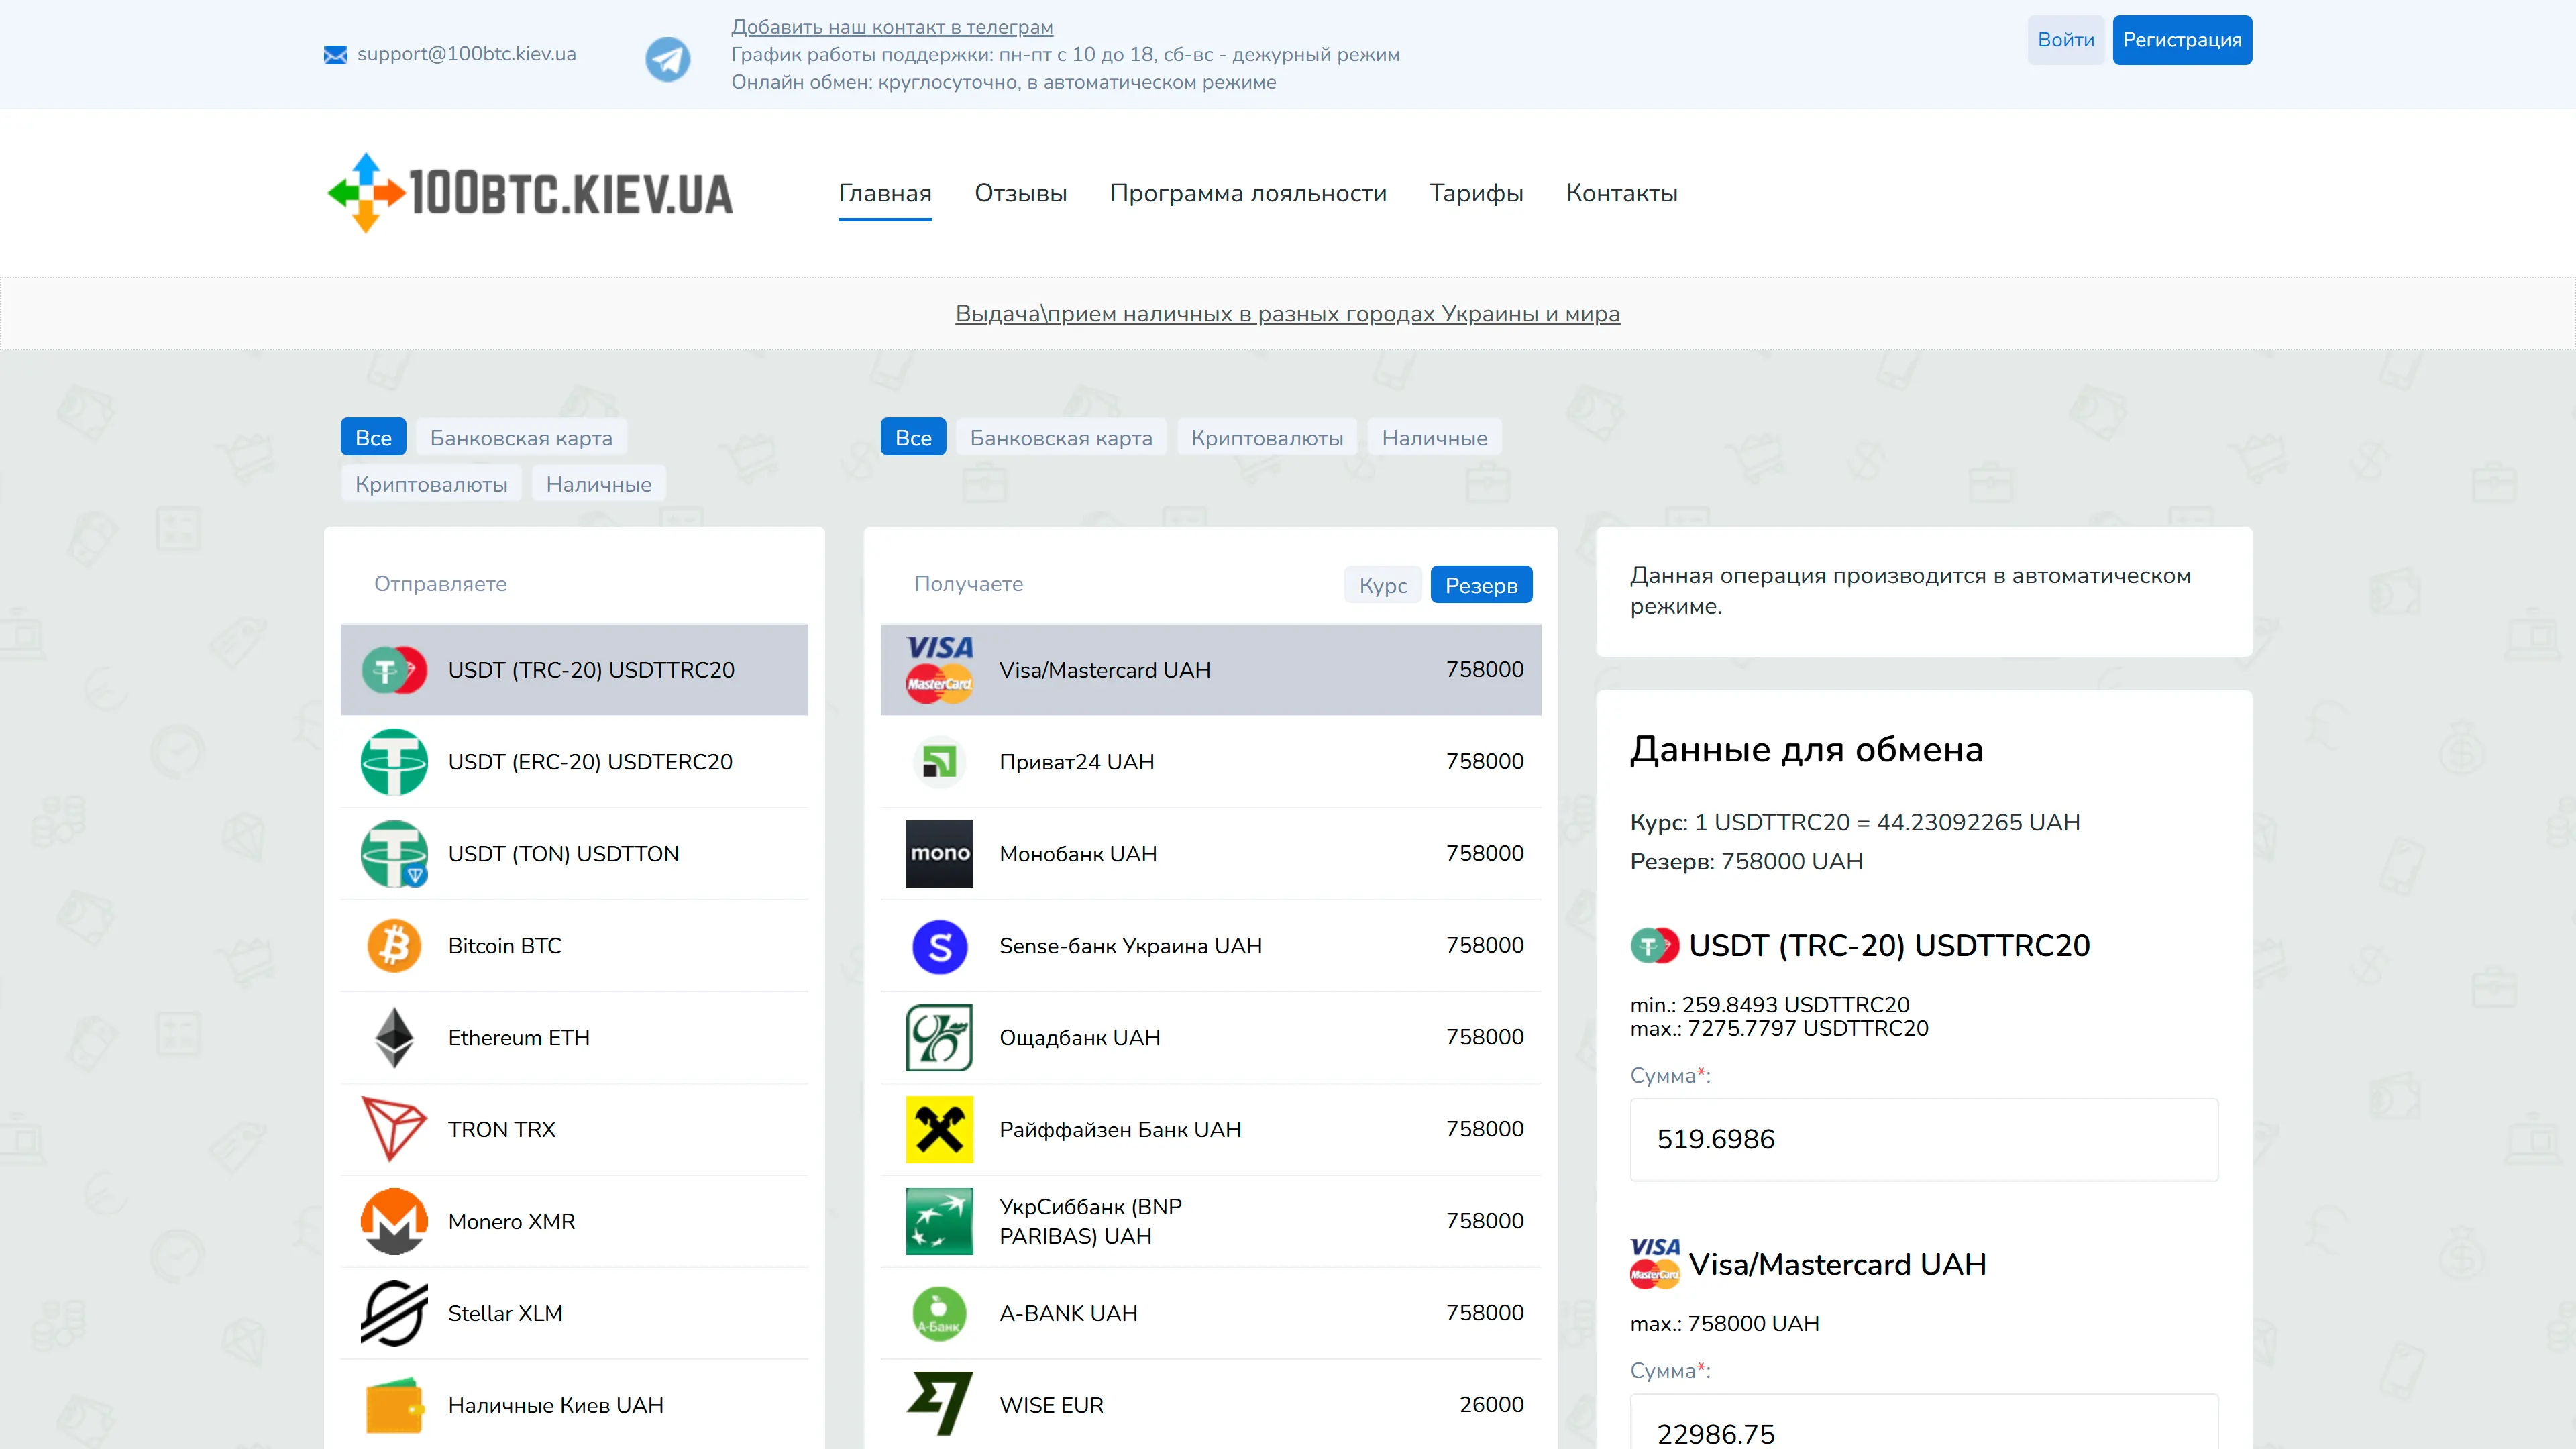Open the Отзывы page

click(1020, 193)
